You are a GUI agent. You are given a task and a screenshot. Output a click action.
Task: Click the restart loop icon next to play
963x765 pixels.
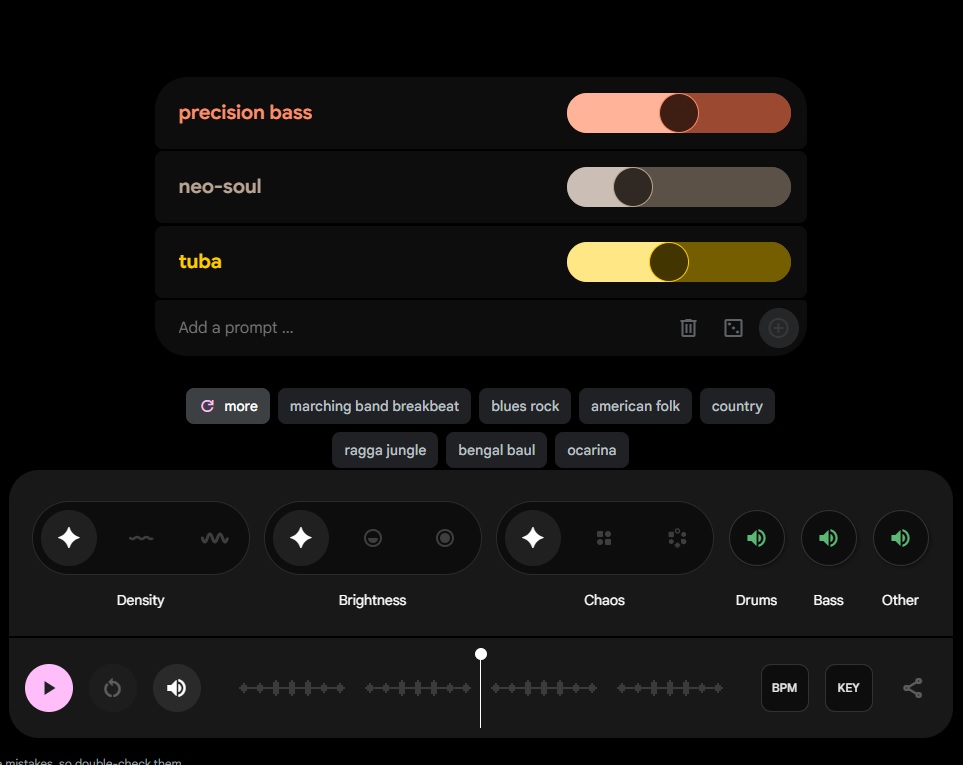coord(113,688)
